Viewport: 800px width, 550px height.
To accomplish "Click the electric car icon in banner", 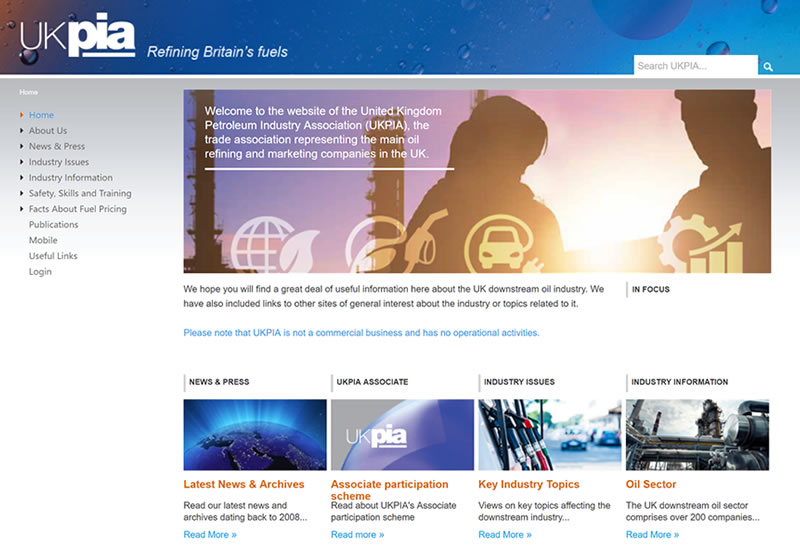I will coord(503,243).
